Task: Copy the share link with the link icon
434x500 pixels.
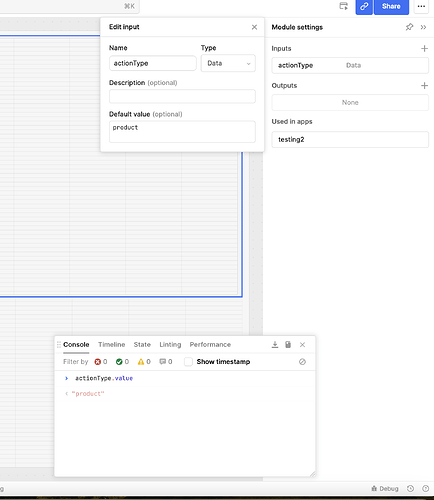Action: pos(364,7)
